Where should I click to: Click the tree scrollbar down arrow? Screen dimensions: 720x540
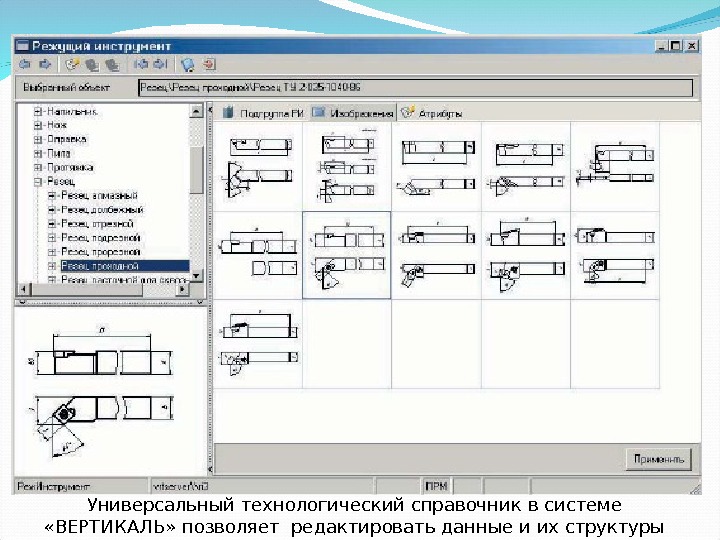click(197, 276)
